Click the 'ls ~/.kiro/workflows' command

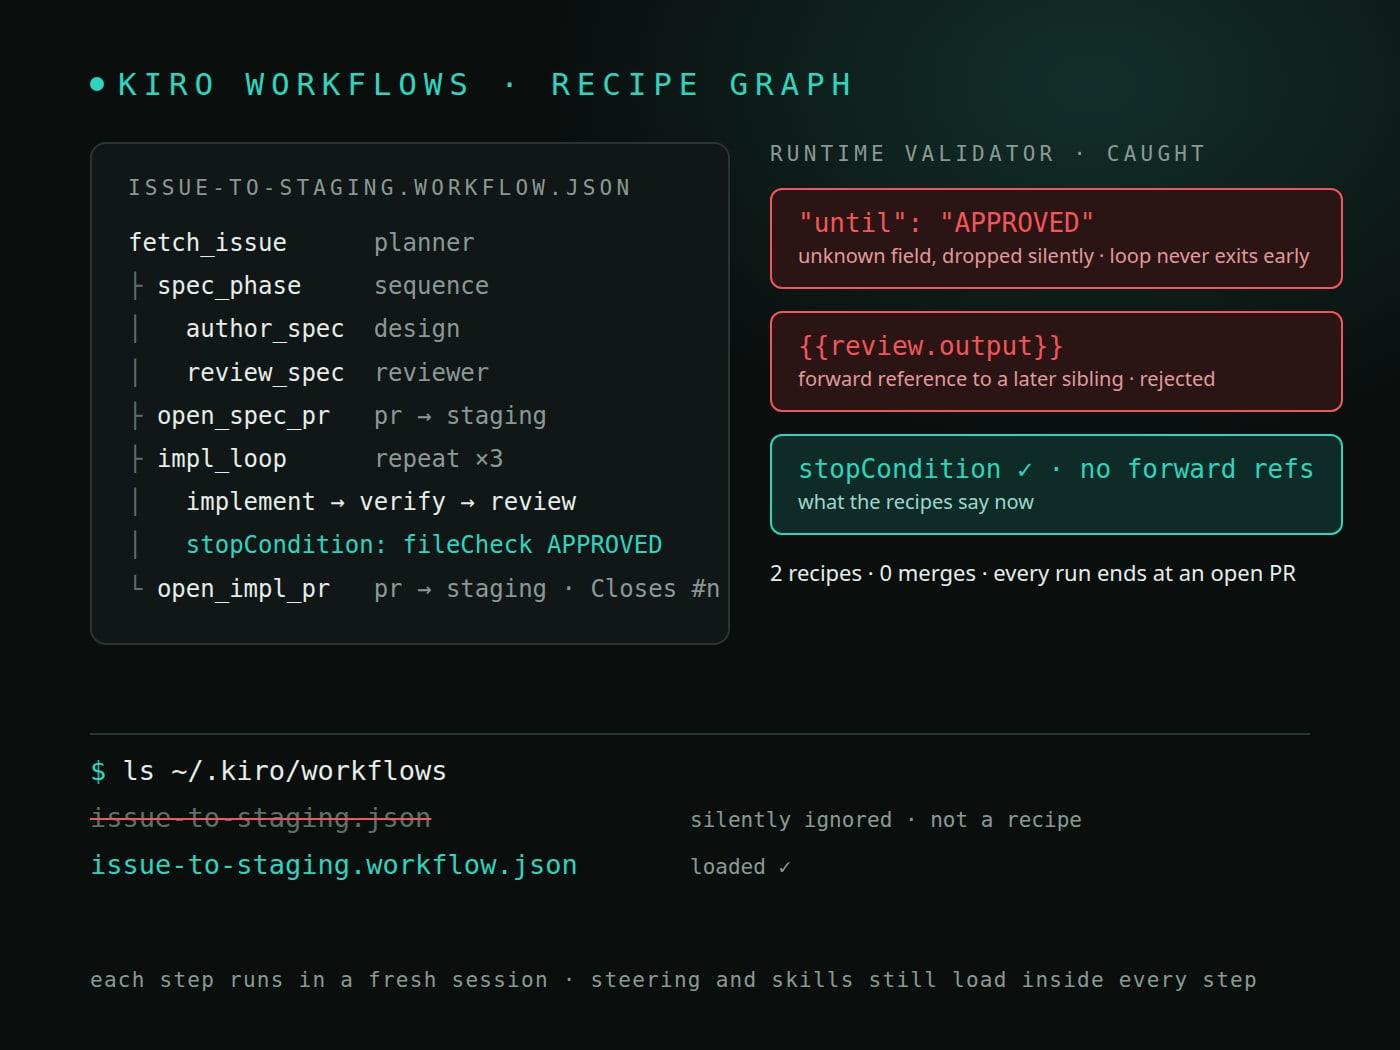[285, 771]
